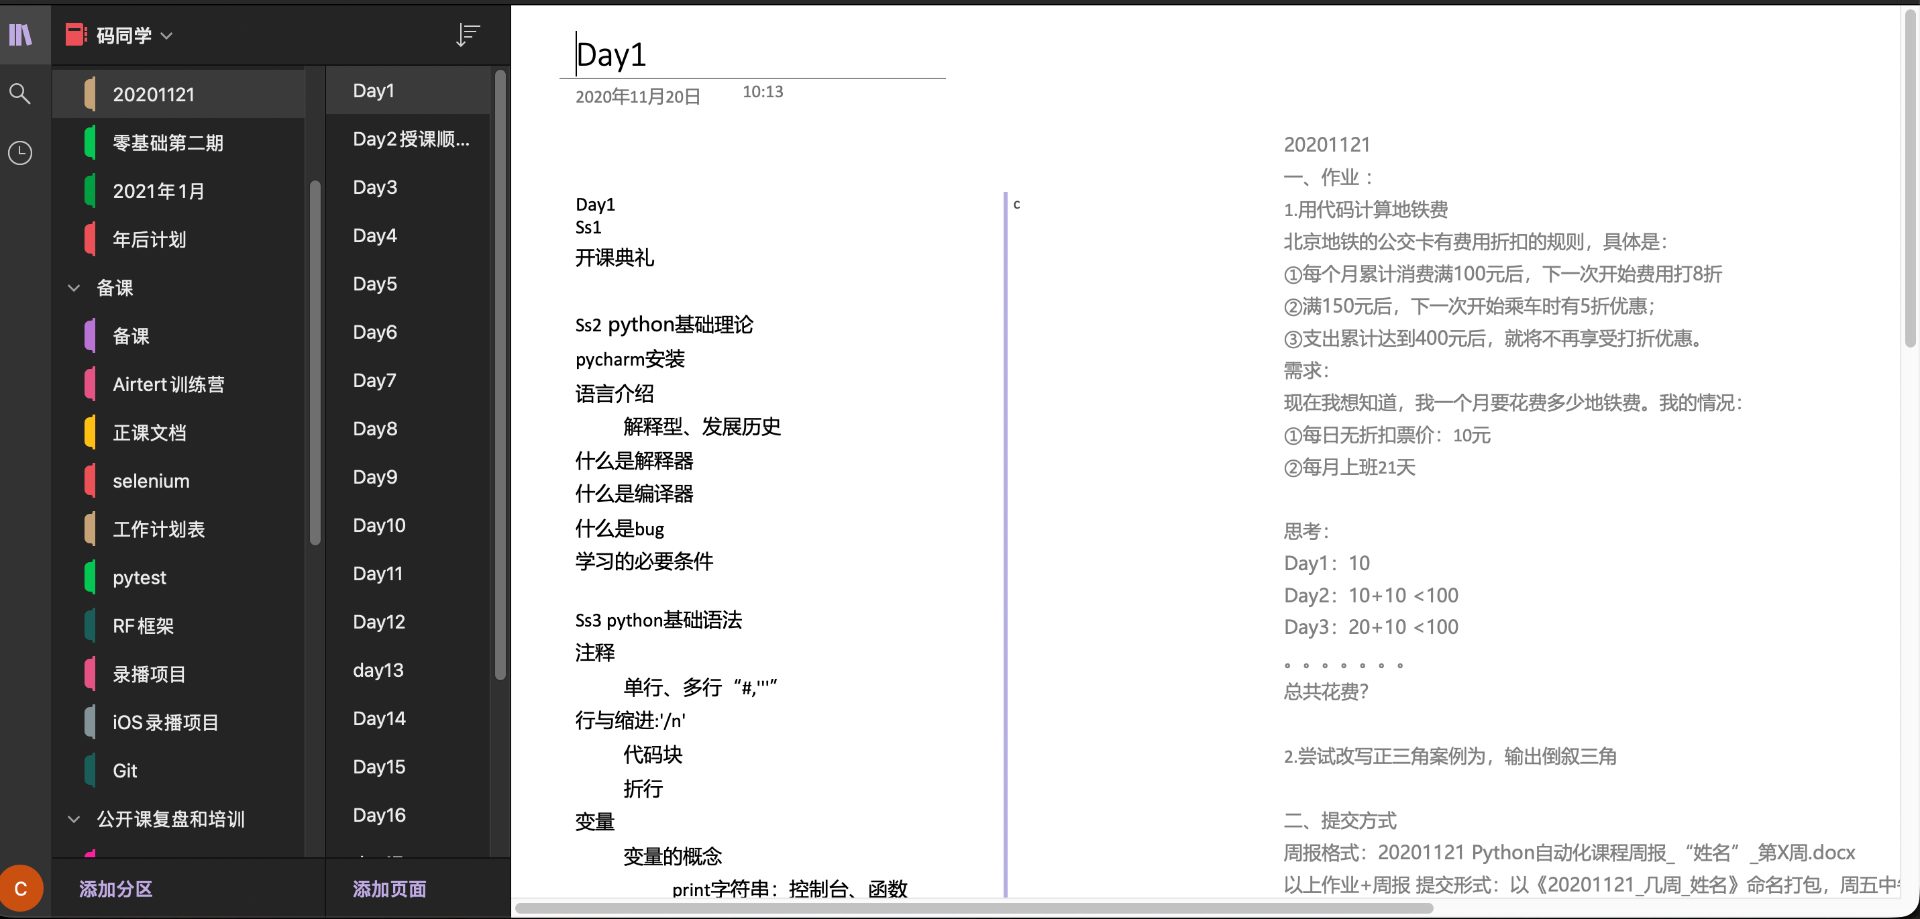Open the RF框架 section
The width and height of the screenshot is (1920, 919).
click(179, 626)
